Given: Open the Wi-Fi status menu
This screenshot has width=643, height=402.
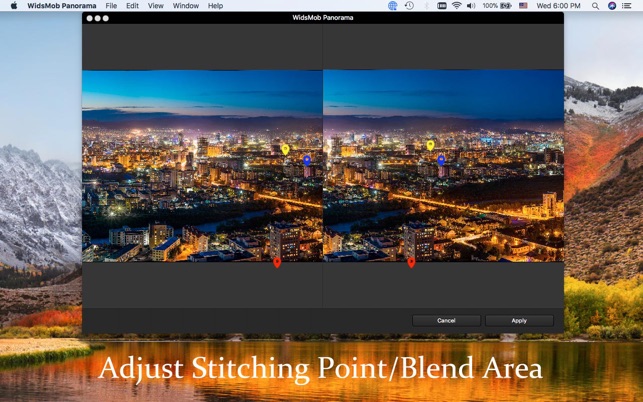Looking at the screenshot, I should pos(456,6).
